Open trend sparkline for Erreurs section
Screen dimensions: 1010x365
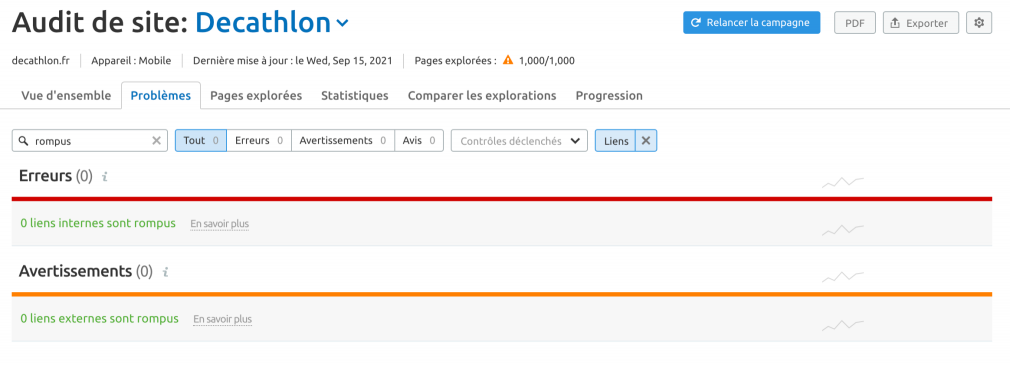tap(843, 182)
